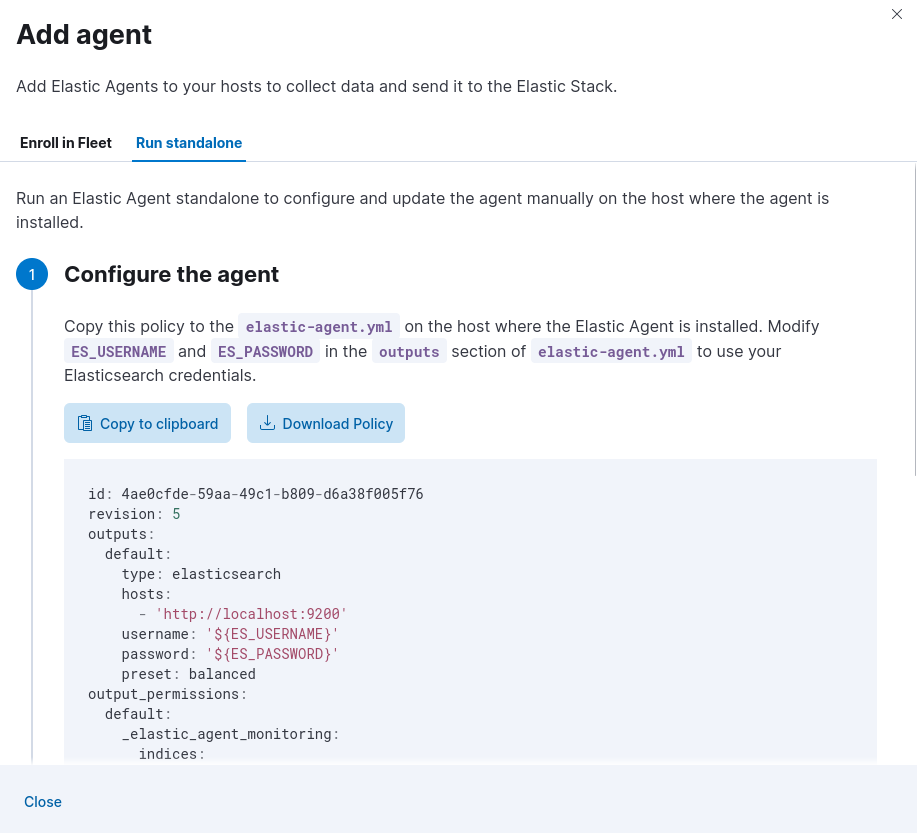The width and height of the screenshot is (917, 833).
Task: Click the Download Policy button
Action: (x=326, y=423)
